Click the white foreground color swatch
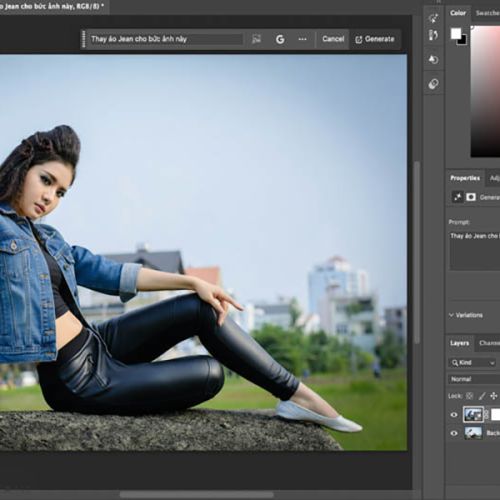Screen dimensions: 500x500 [x=455, y=33]
